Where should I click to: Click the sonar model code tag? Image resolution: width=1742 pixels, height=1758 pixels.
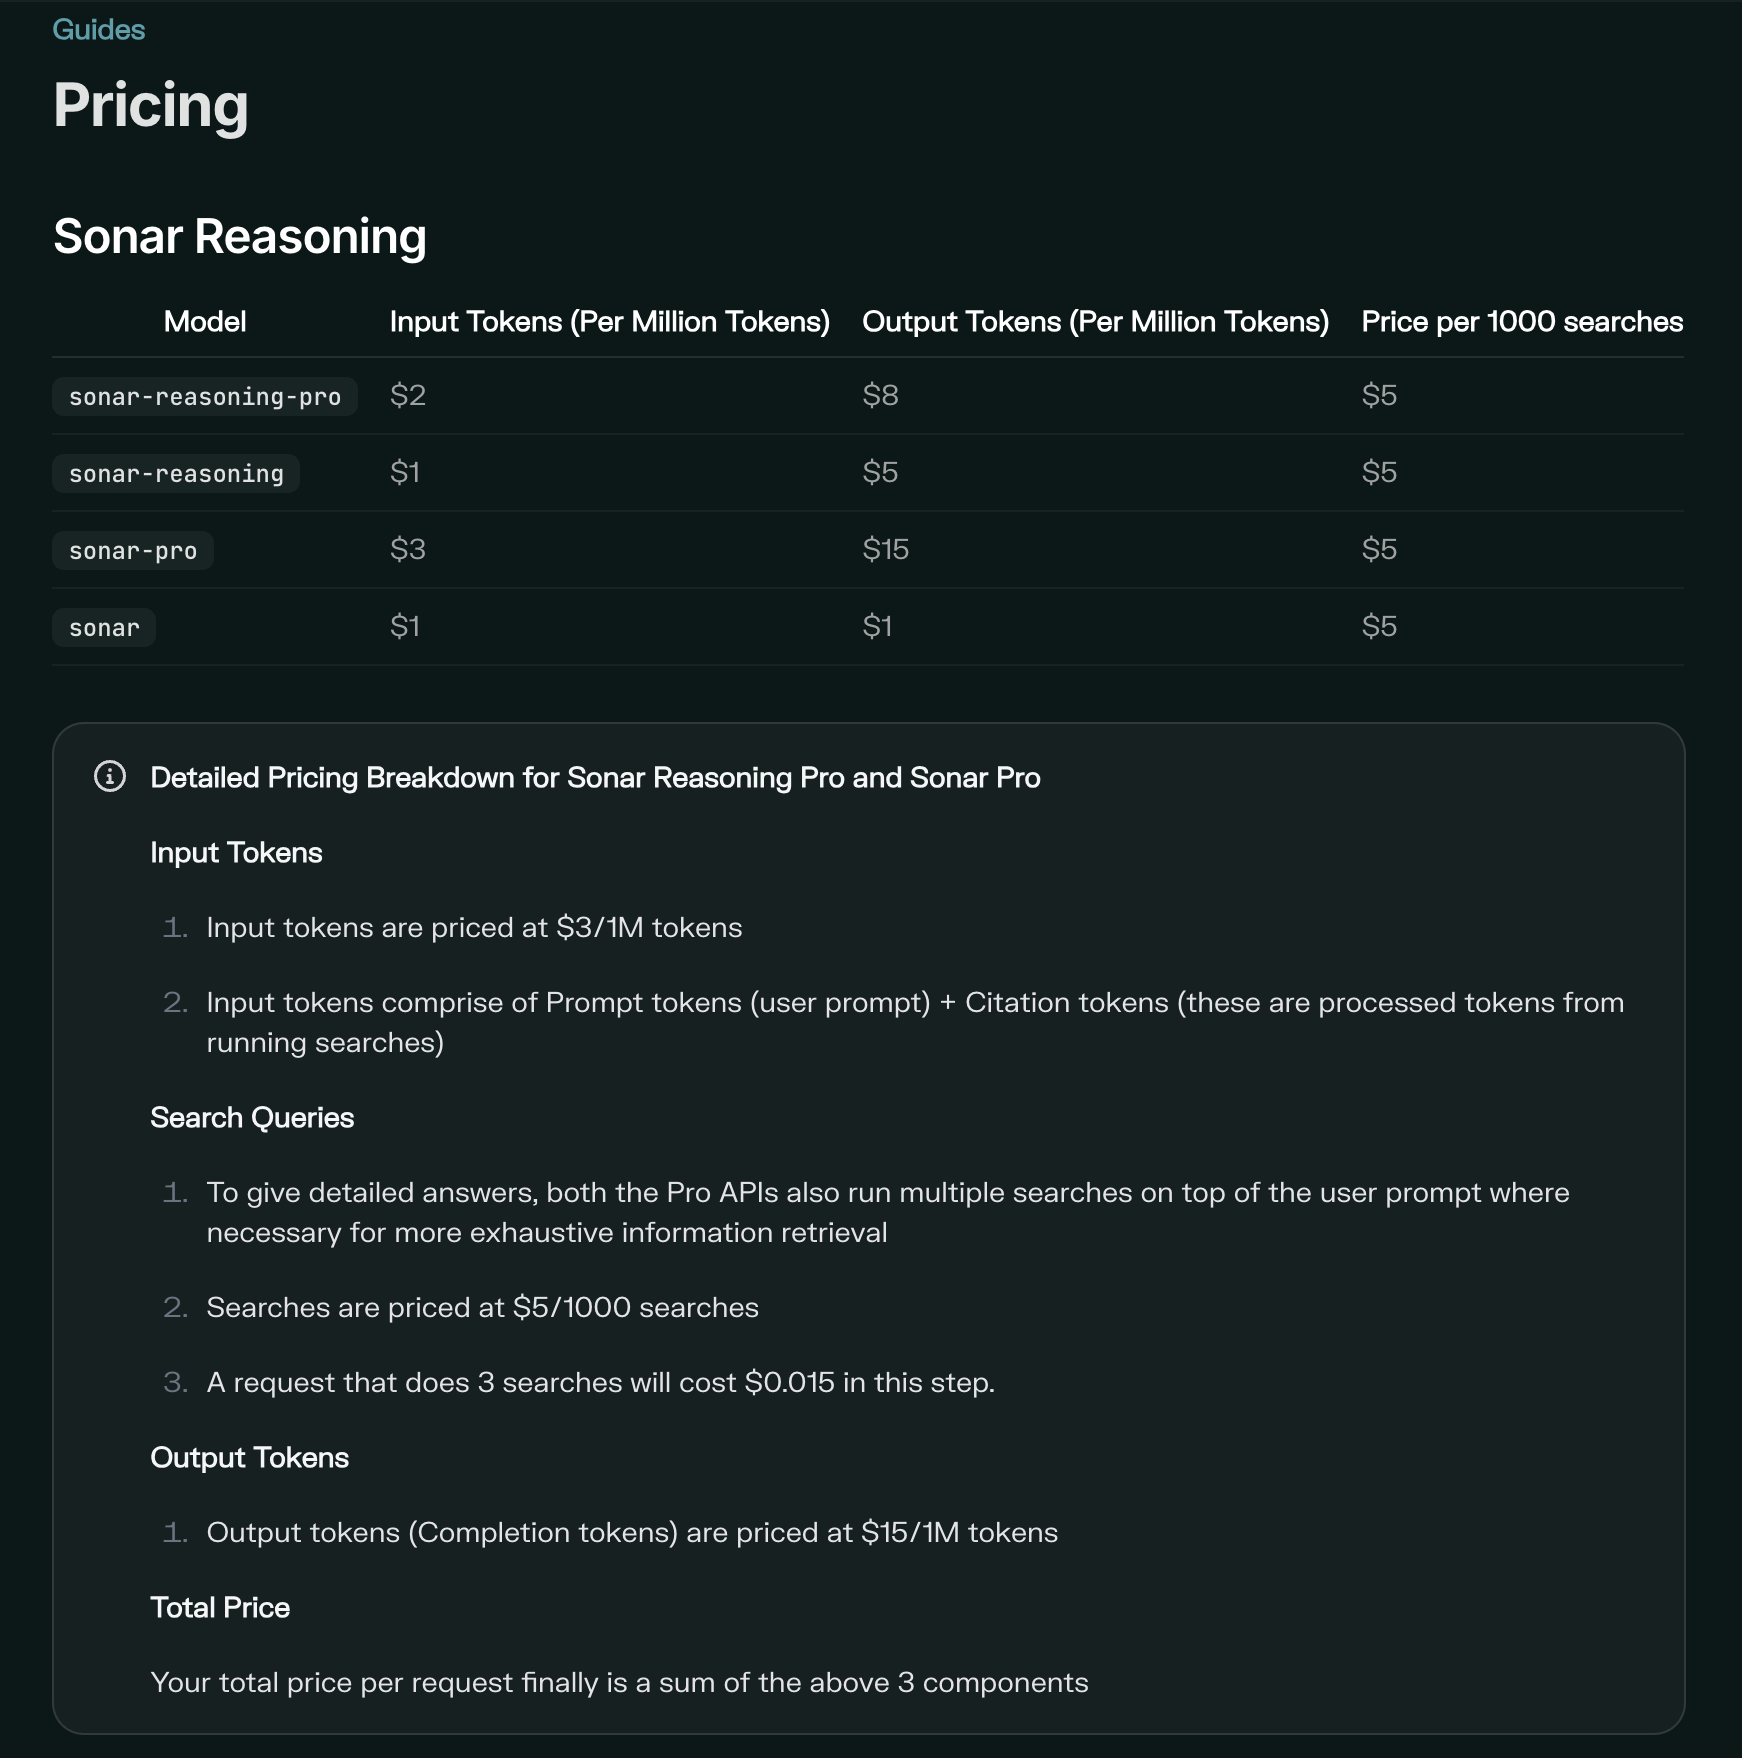[x=104, y=628]
